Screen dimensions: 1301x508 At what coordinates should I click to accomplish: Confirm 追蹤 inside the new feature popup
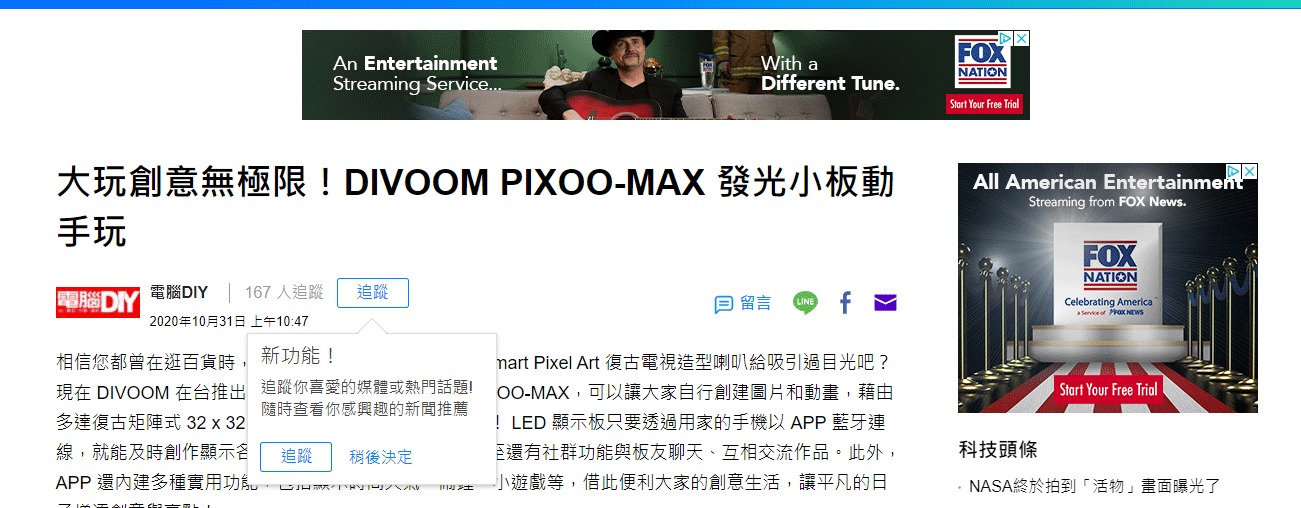coord(296,457)
